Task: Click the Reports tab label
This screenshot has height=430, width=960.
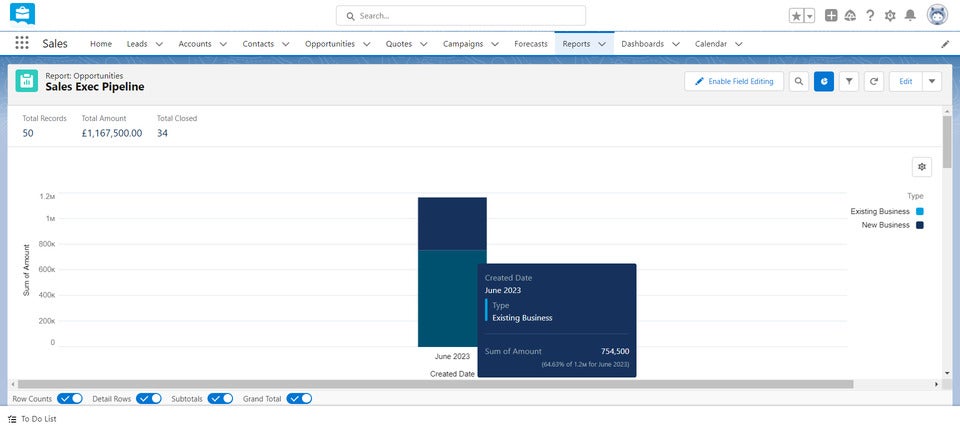Action: pos(576,44)
